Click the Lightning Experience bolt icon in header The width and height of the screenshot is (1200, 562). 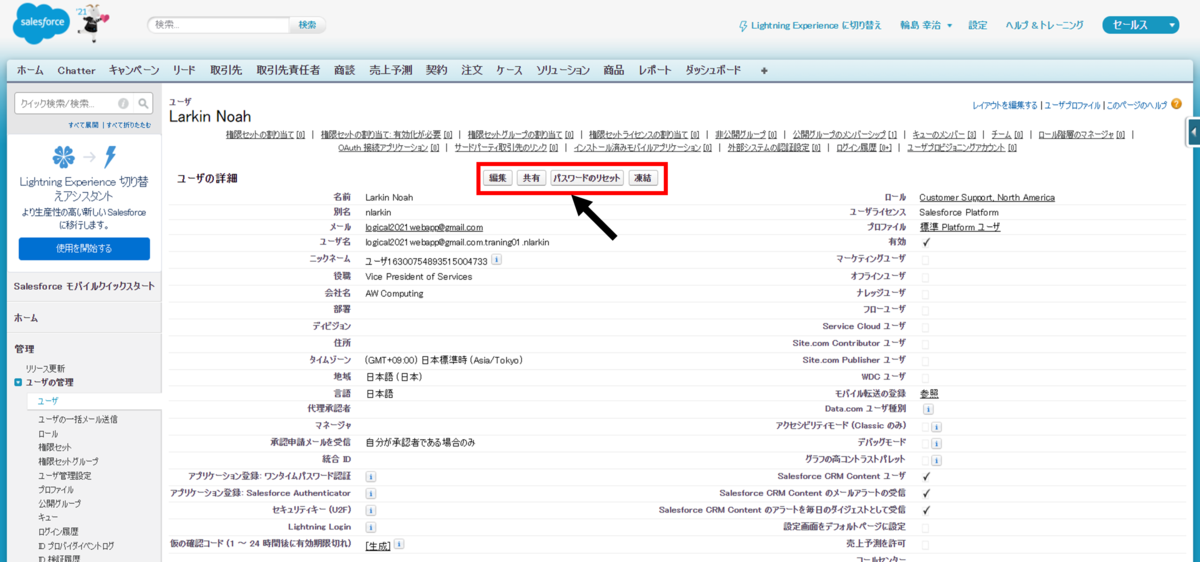point(742,25)
